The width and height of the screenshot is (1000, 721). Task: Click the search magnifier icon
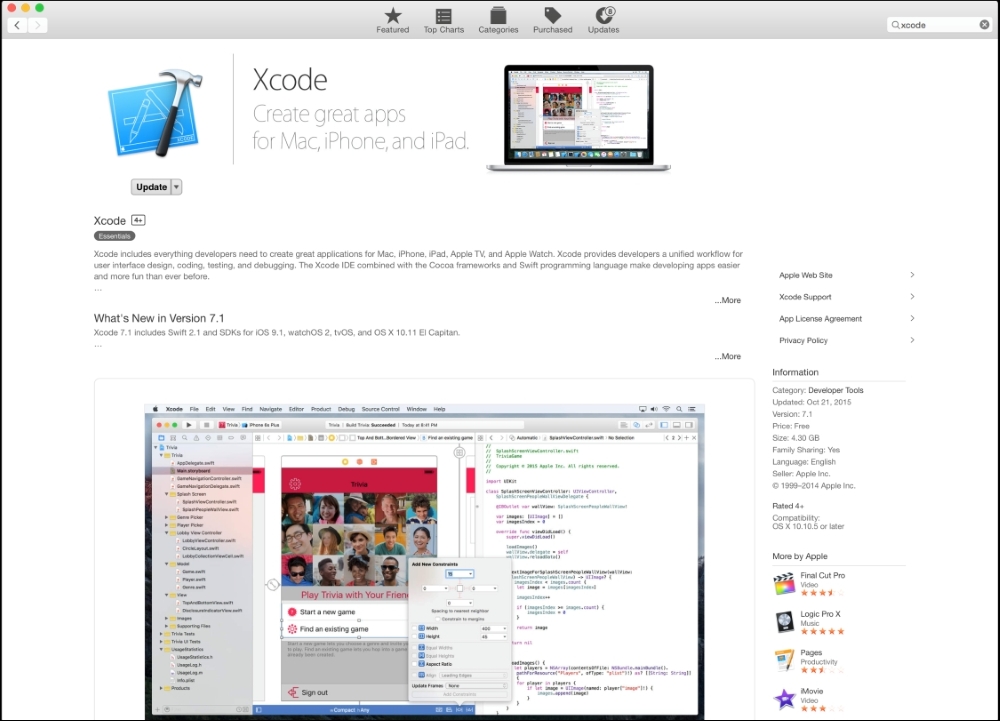point(895,25)
